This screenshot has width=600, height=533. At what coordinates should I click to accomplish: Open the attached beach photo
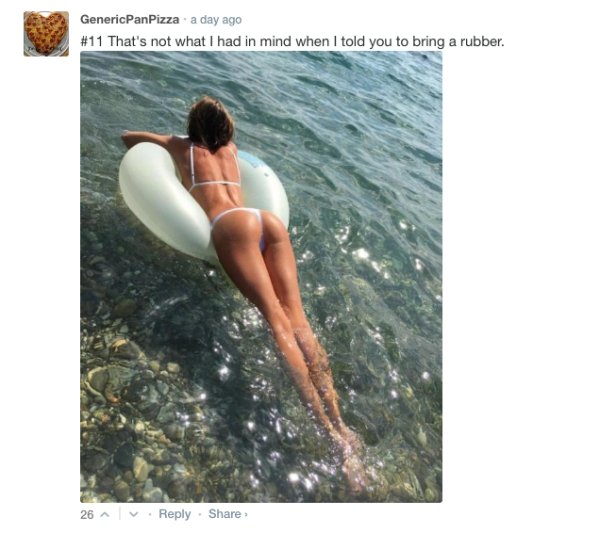point(261,277)
